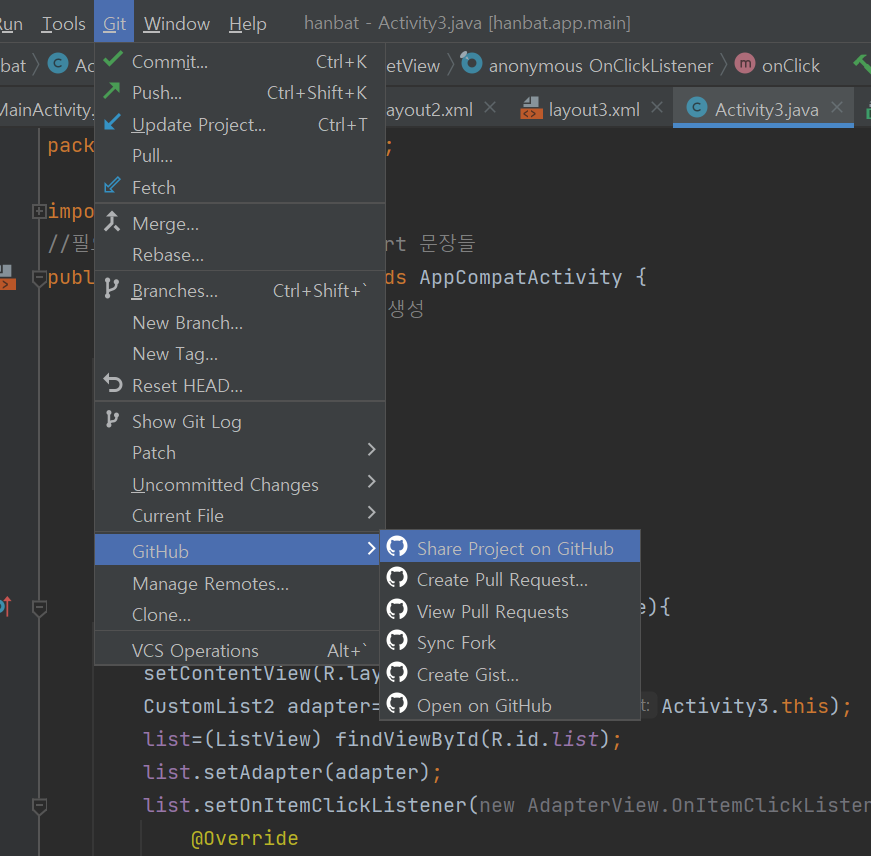The height and width of the screenshot is (856, 871).
Task: Click GitHub icon beside Create Pull Request
Action: (x=397, y=578)
